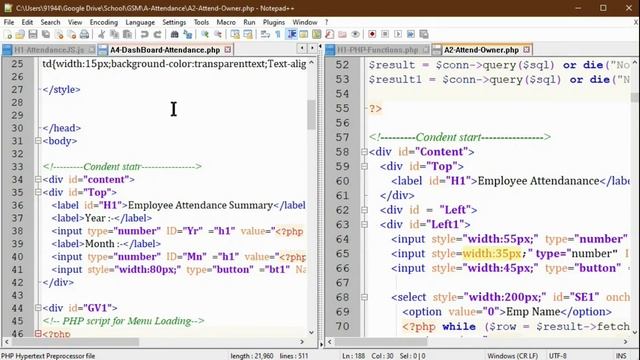640x360 pixels.
Task: Click the Open file toolbar icon
Action: pos(20,35)
